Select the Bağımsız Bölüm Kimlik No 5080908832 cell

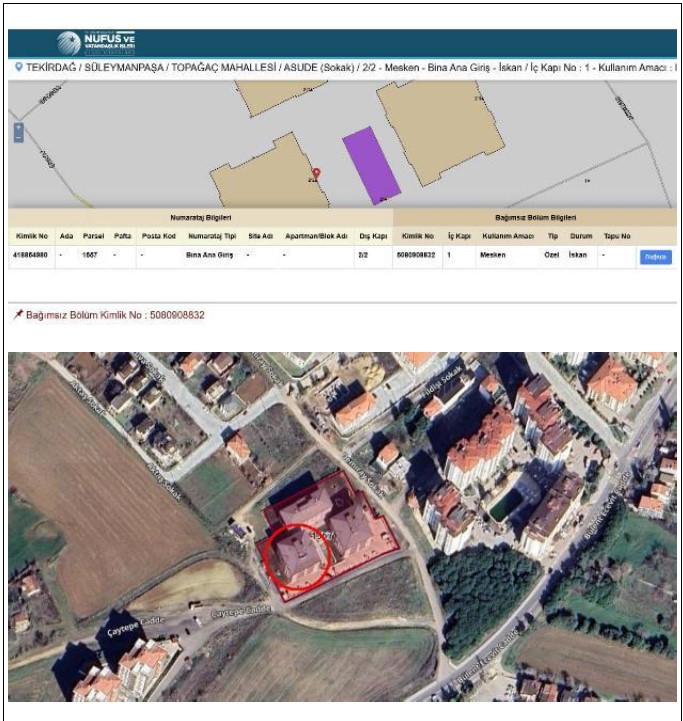417,256
